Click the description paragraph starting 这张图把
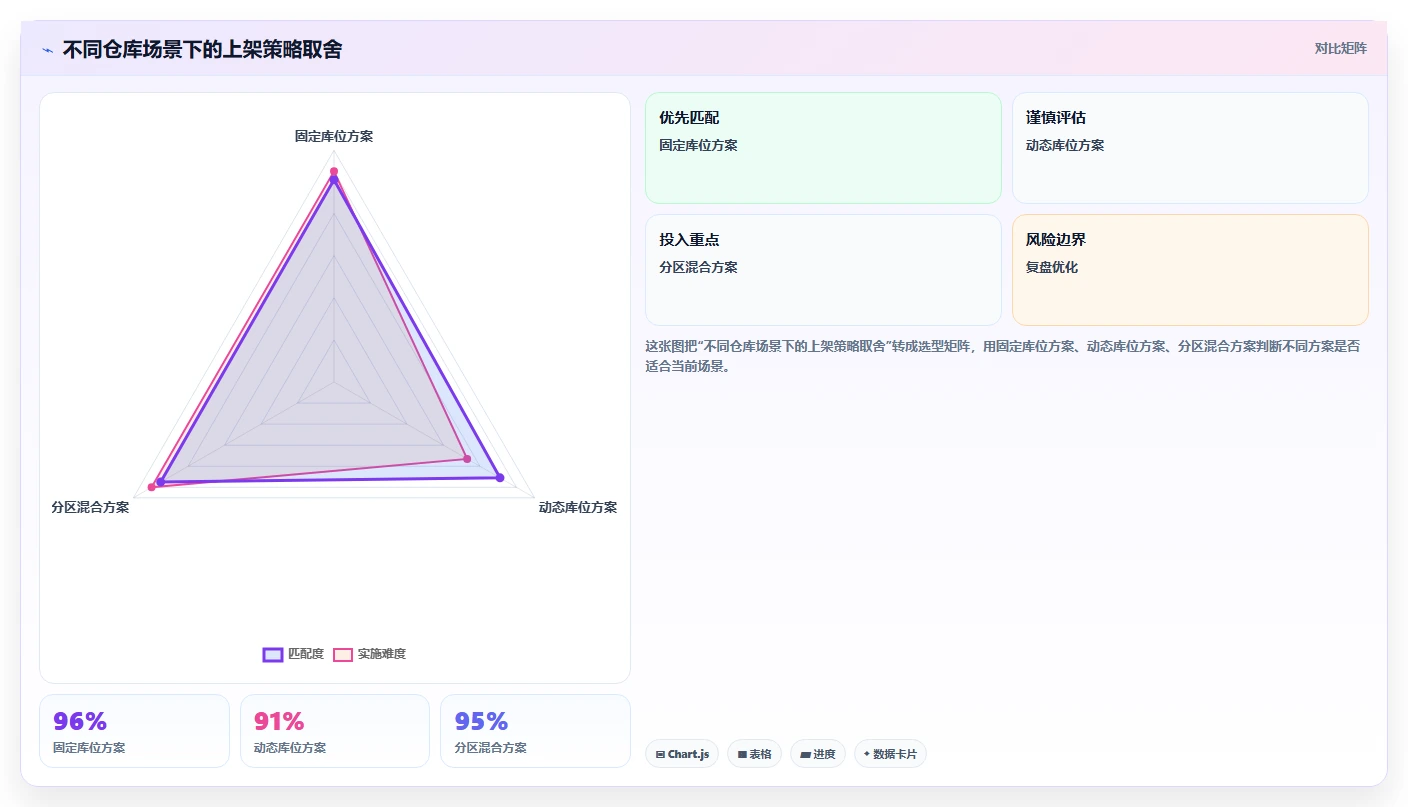This screenshot has height=807, width=1408. [x=1003, y=356]
